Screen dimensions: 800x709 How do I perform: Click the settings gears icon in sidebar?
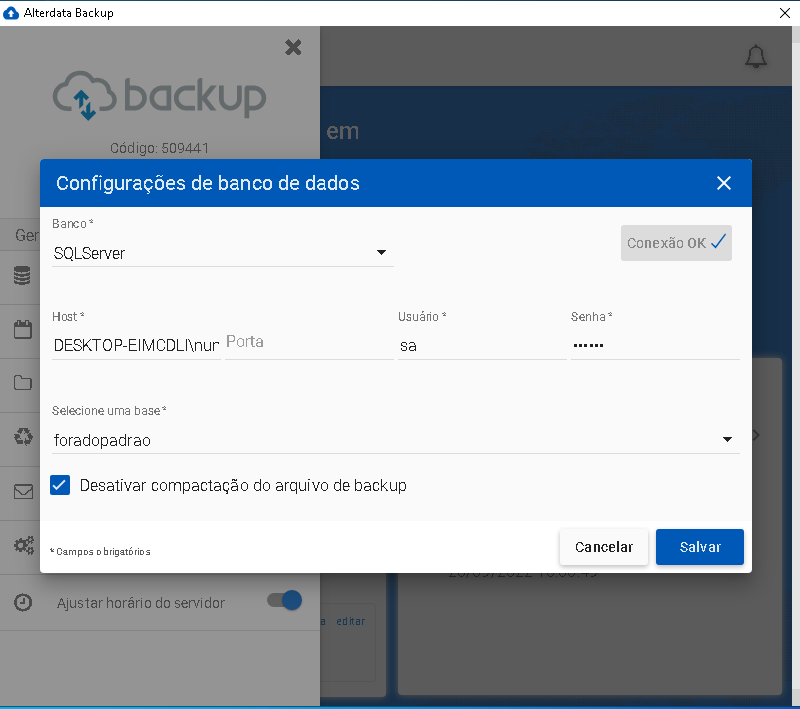(22, 546)
